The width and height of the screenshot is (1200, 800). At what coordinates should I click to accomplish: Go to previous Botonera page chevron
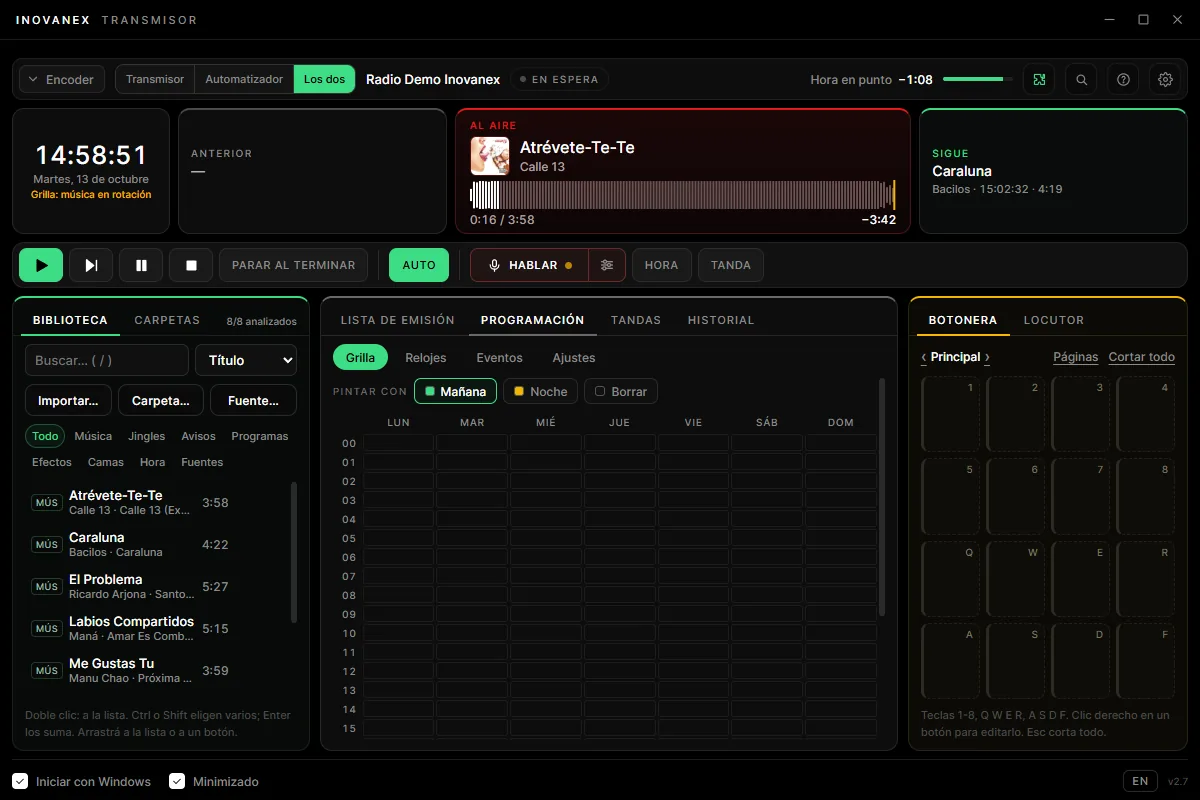tap(924, 357)
